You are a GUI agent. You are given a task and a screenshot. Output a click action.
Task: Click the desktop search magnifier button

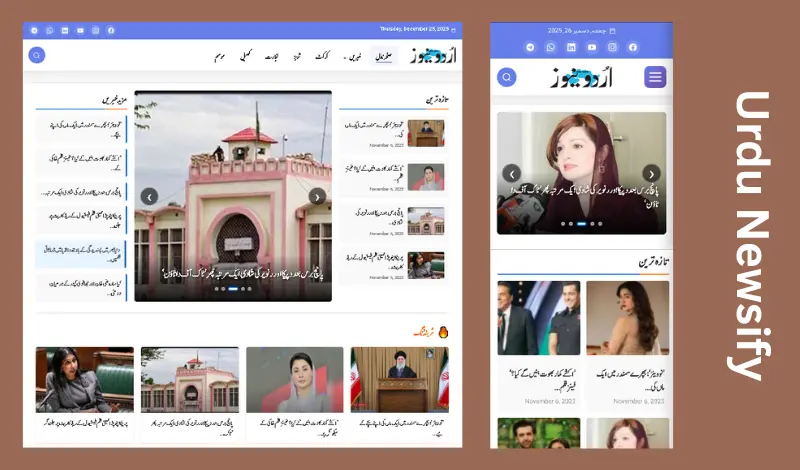coord(37,55)
